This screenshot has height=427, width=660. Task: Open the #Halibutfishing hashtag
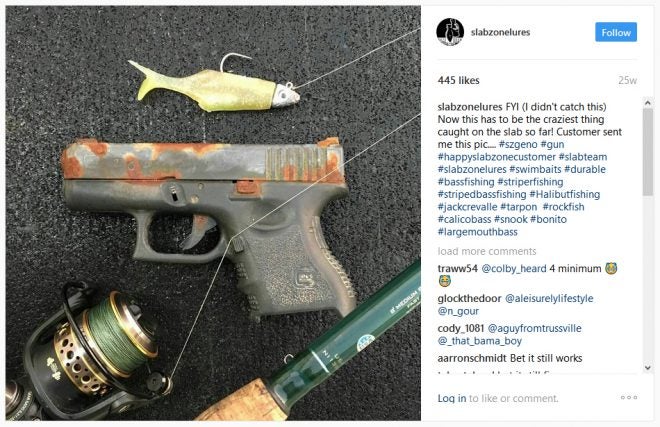(x=564, y=195)
